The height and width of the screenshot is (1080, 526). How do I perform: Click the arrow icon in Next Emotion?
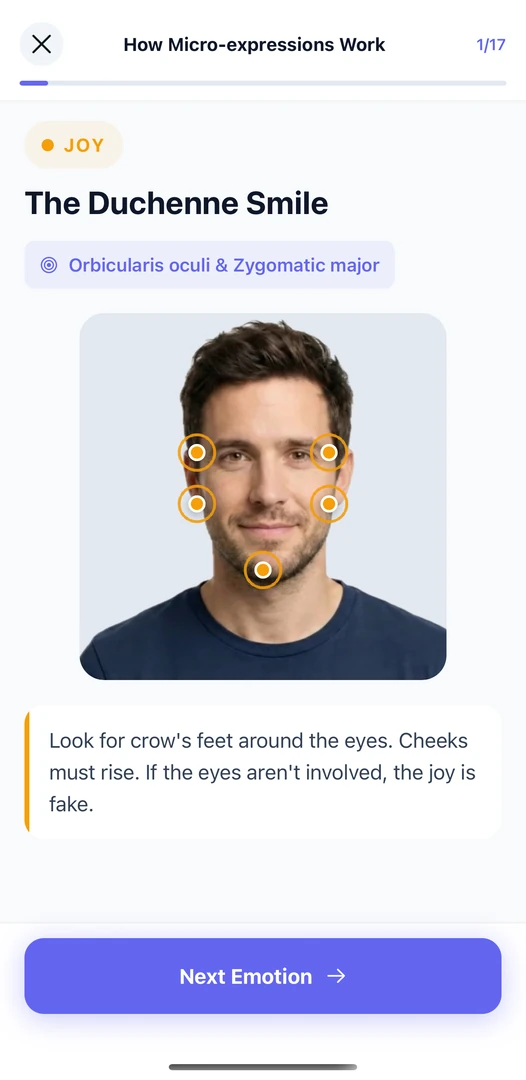336,976
